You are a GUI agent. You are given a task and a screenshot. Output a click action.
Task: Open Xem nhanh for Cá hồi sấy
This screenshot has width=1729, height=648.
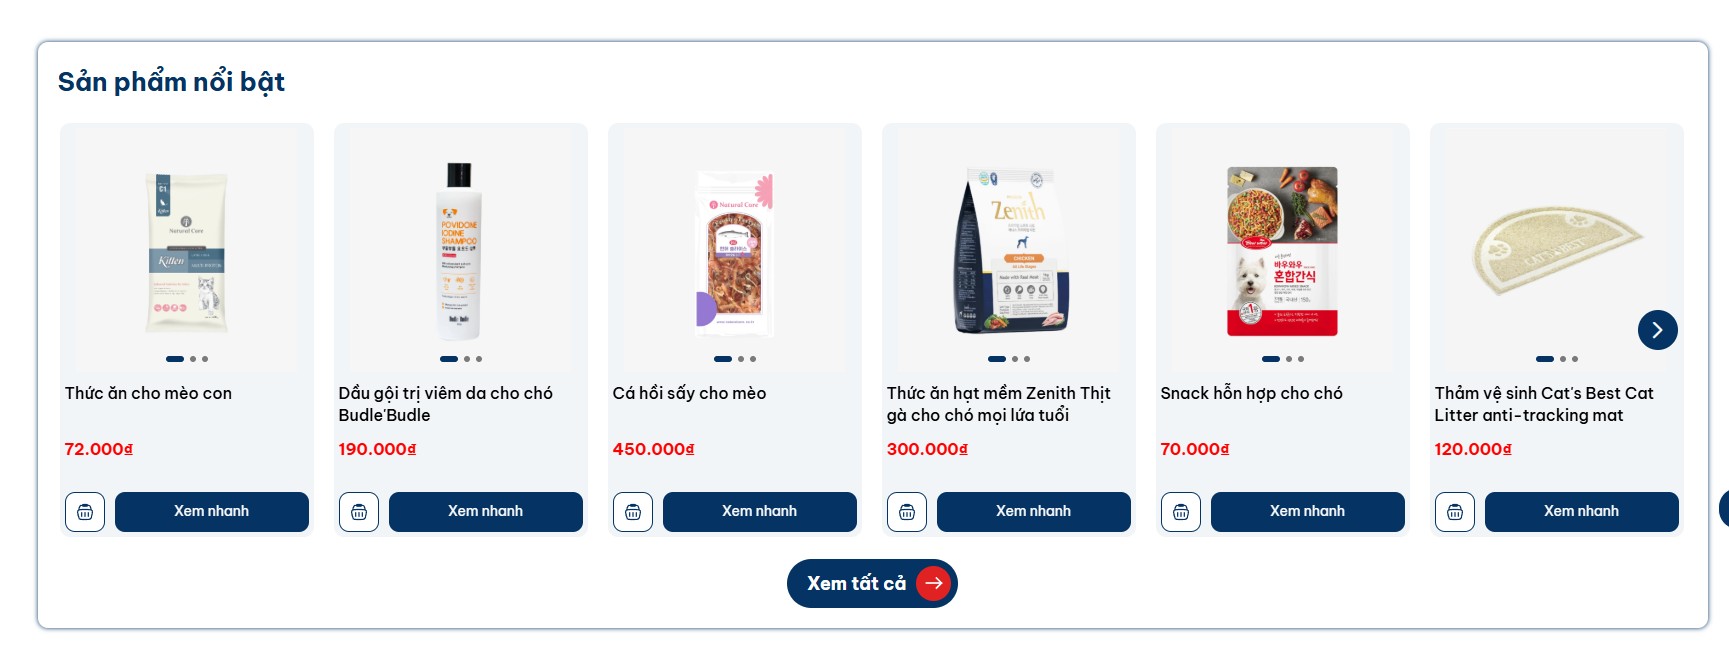point(760,512)
